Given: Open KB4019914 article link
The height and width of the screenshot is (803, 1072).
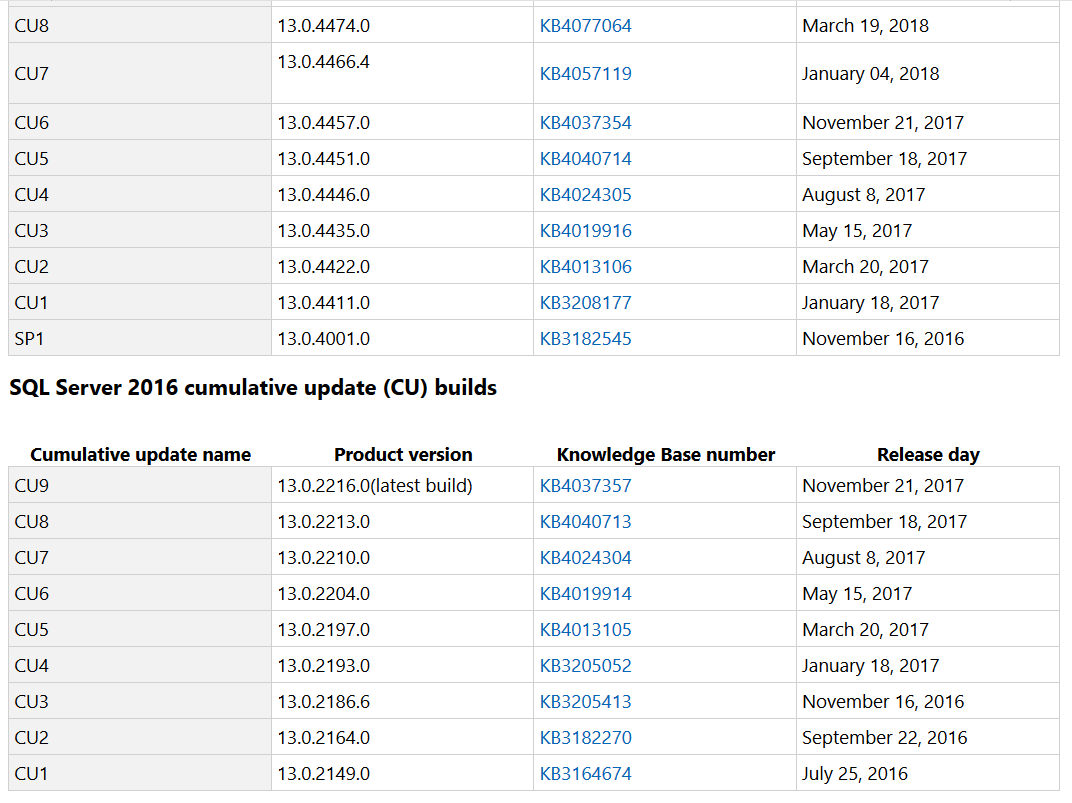Looking at the screenshot, I should pos(586,594).
